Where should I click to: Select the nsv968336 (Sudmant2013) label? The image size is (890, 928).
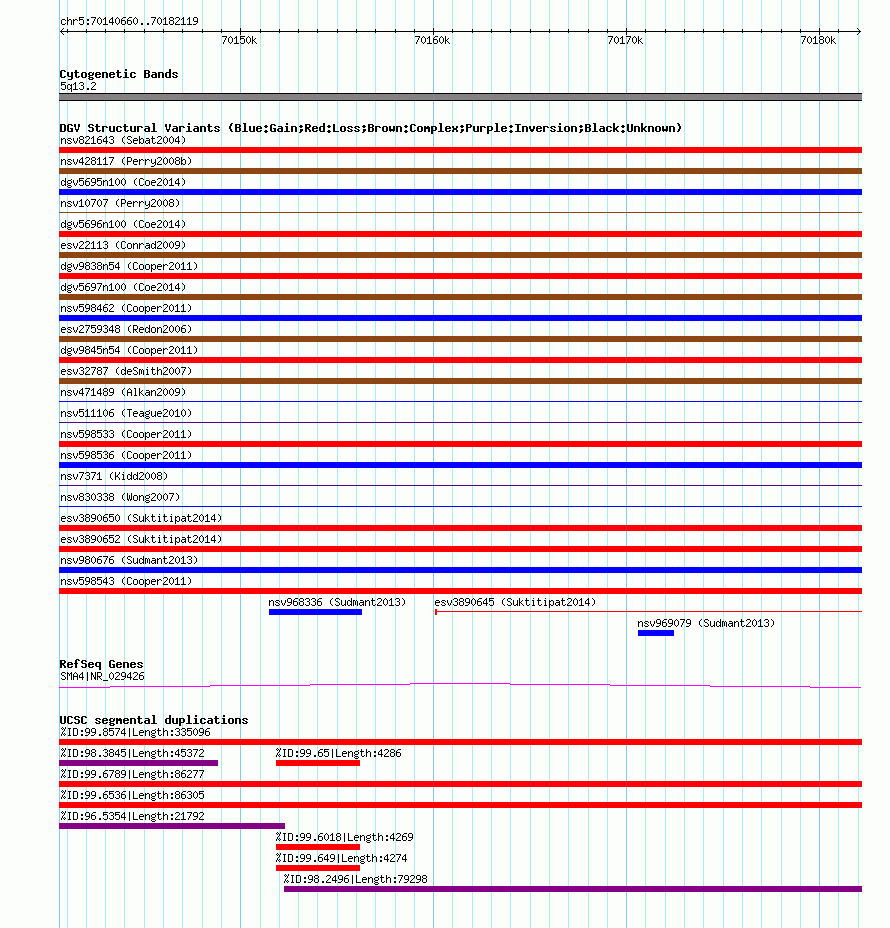point(337,602)
